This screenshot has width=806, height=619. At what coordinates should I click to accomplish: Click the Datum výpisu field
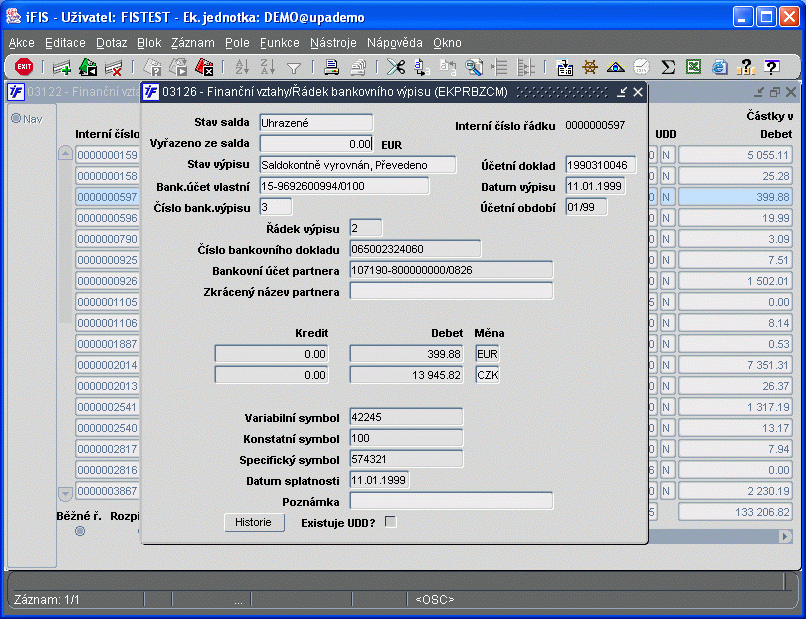tap(596, 186)
